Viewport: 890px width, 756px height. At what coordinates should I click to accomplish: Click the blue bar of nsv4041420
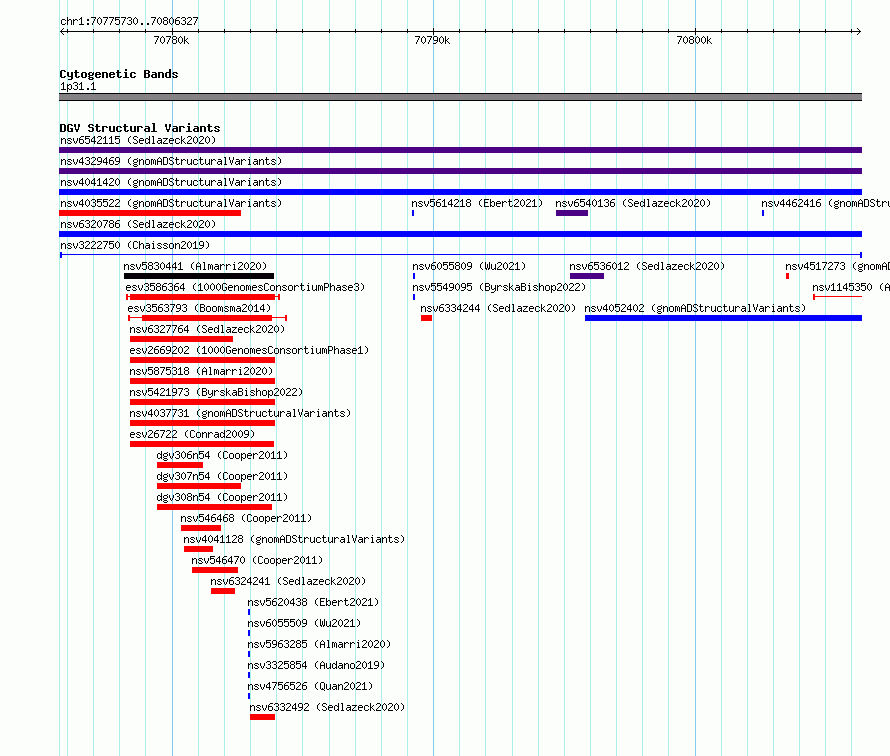460,192
